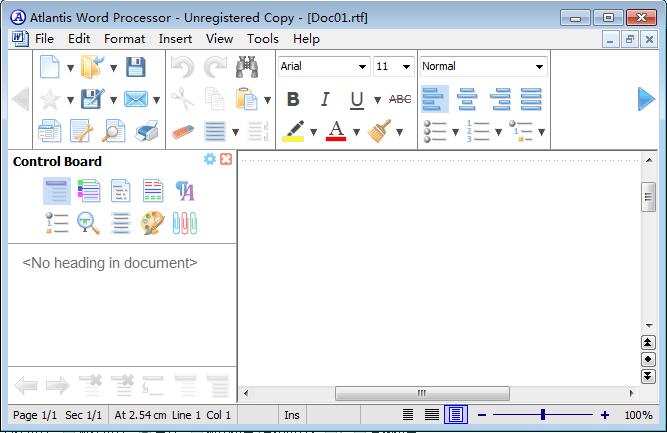667x433 pixels.
Task: Click the favorites star icon
Action: (49, 100)
